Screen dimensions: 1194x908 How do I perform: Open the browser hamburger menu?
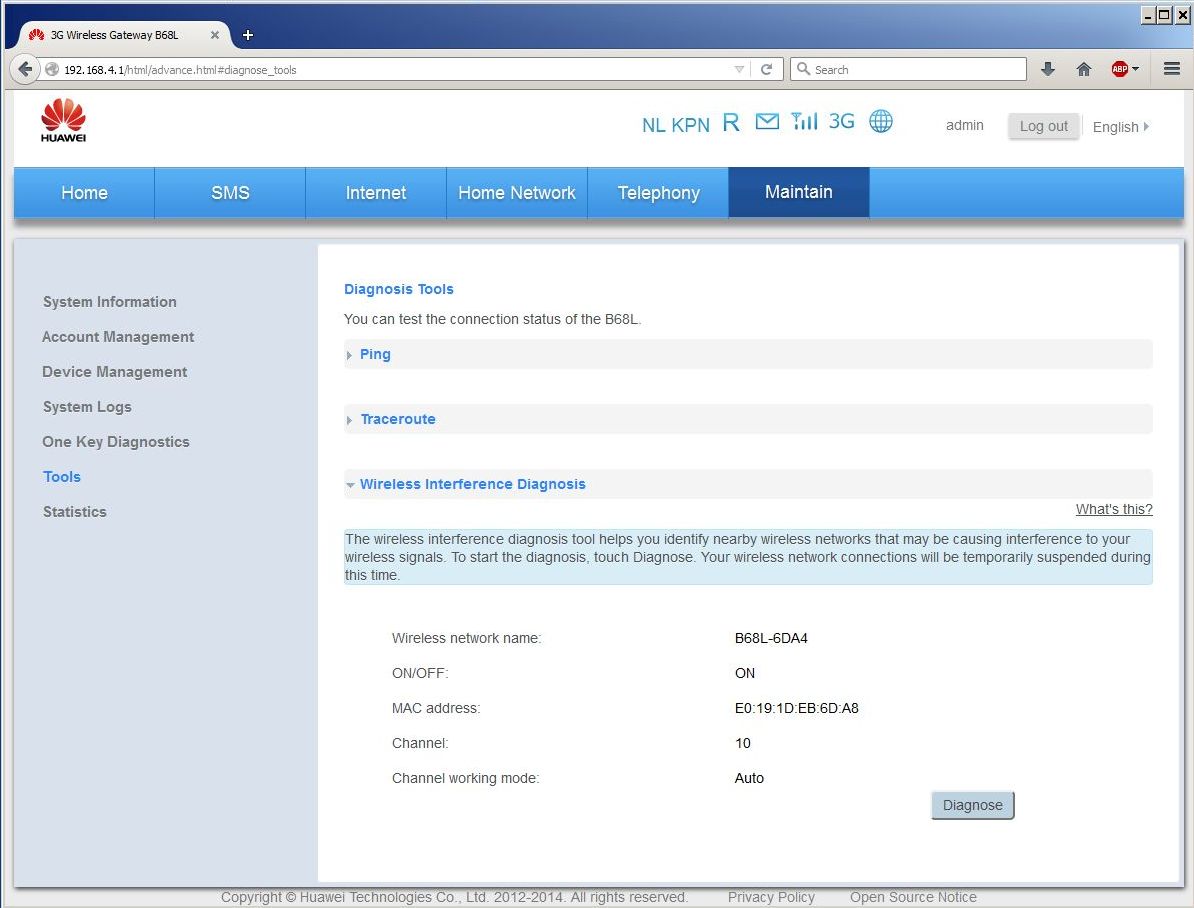point(1172,69)
